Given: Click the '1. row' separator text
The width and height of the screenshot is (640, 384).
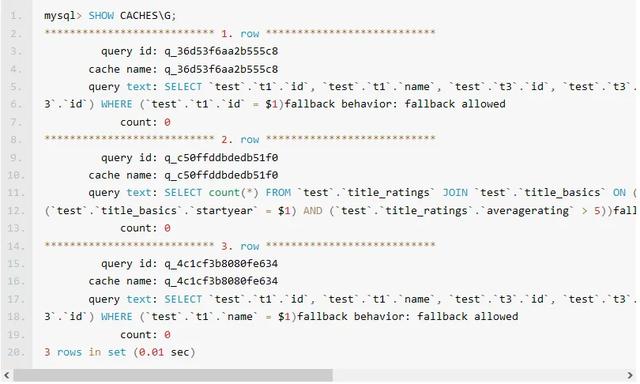Looking at the screenshot, I should (x=240, y=34).
